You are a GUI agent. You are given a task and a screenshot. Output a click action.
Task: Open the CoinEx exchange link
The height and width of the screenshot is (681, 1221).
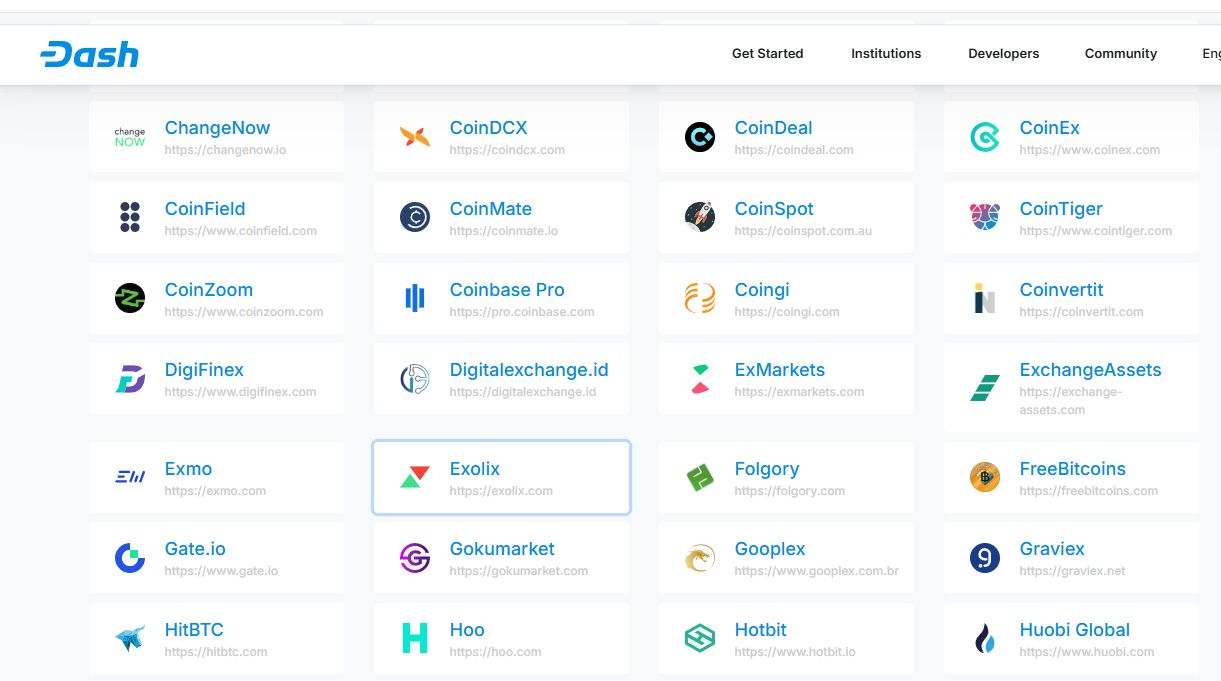1049,128
